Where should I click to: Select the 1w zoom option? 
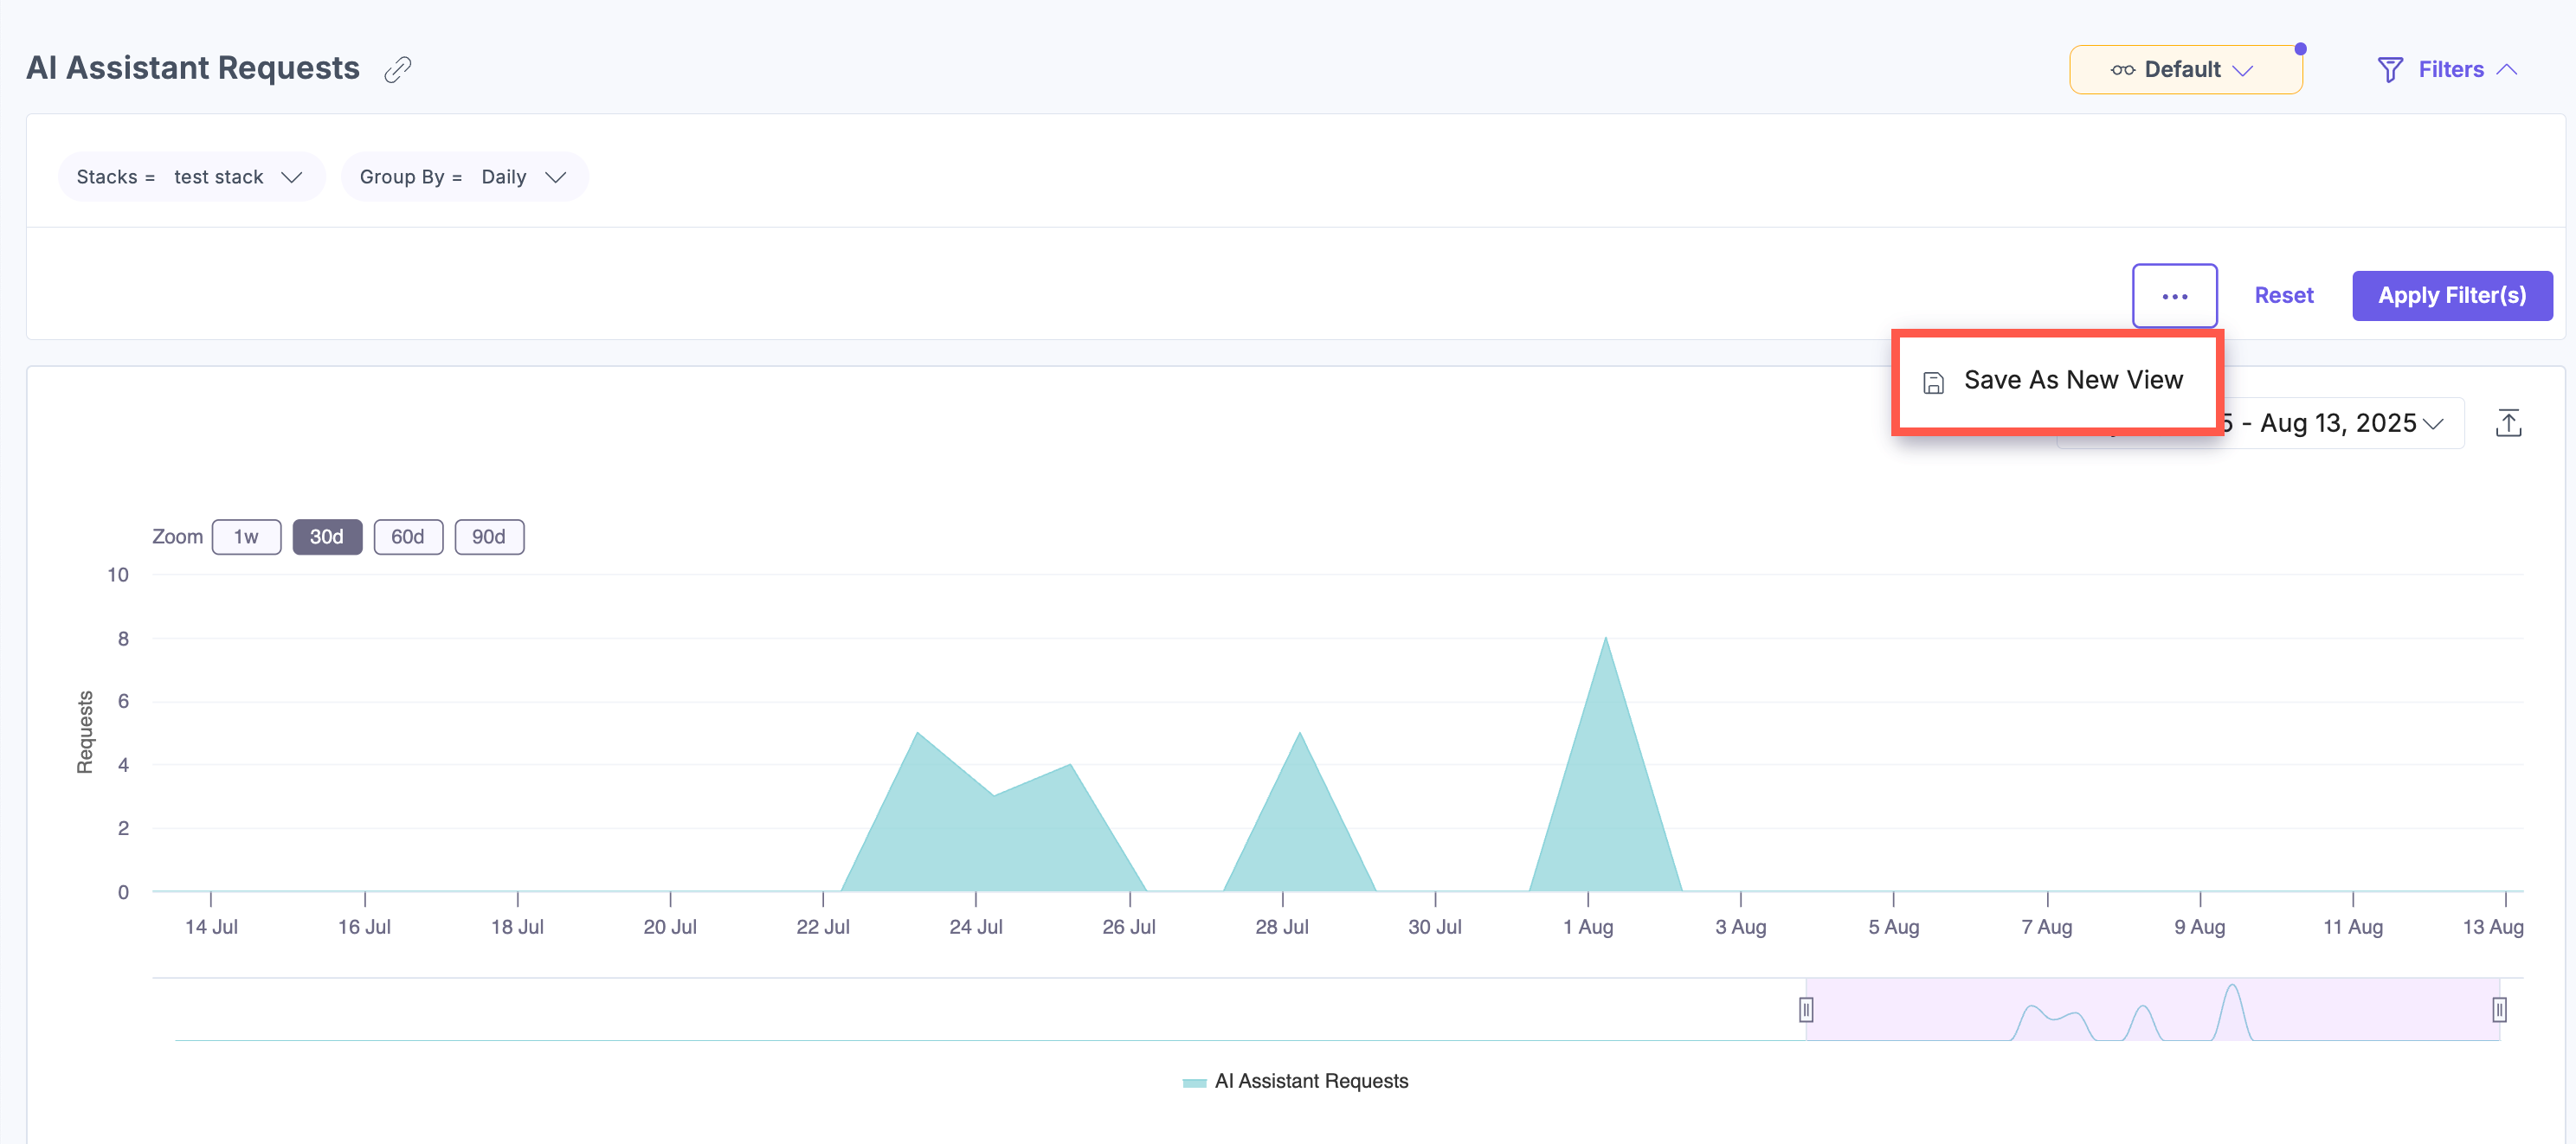pos(246,537)
